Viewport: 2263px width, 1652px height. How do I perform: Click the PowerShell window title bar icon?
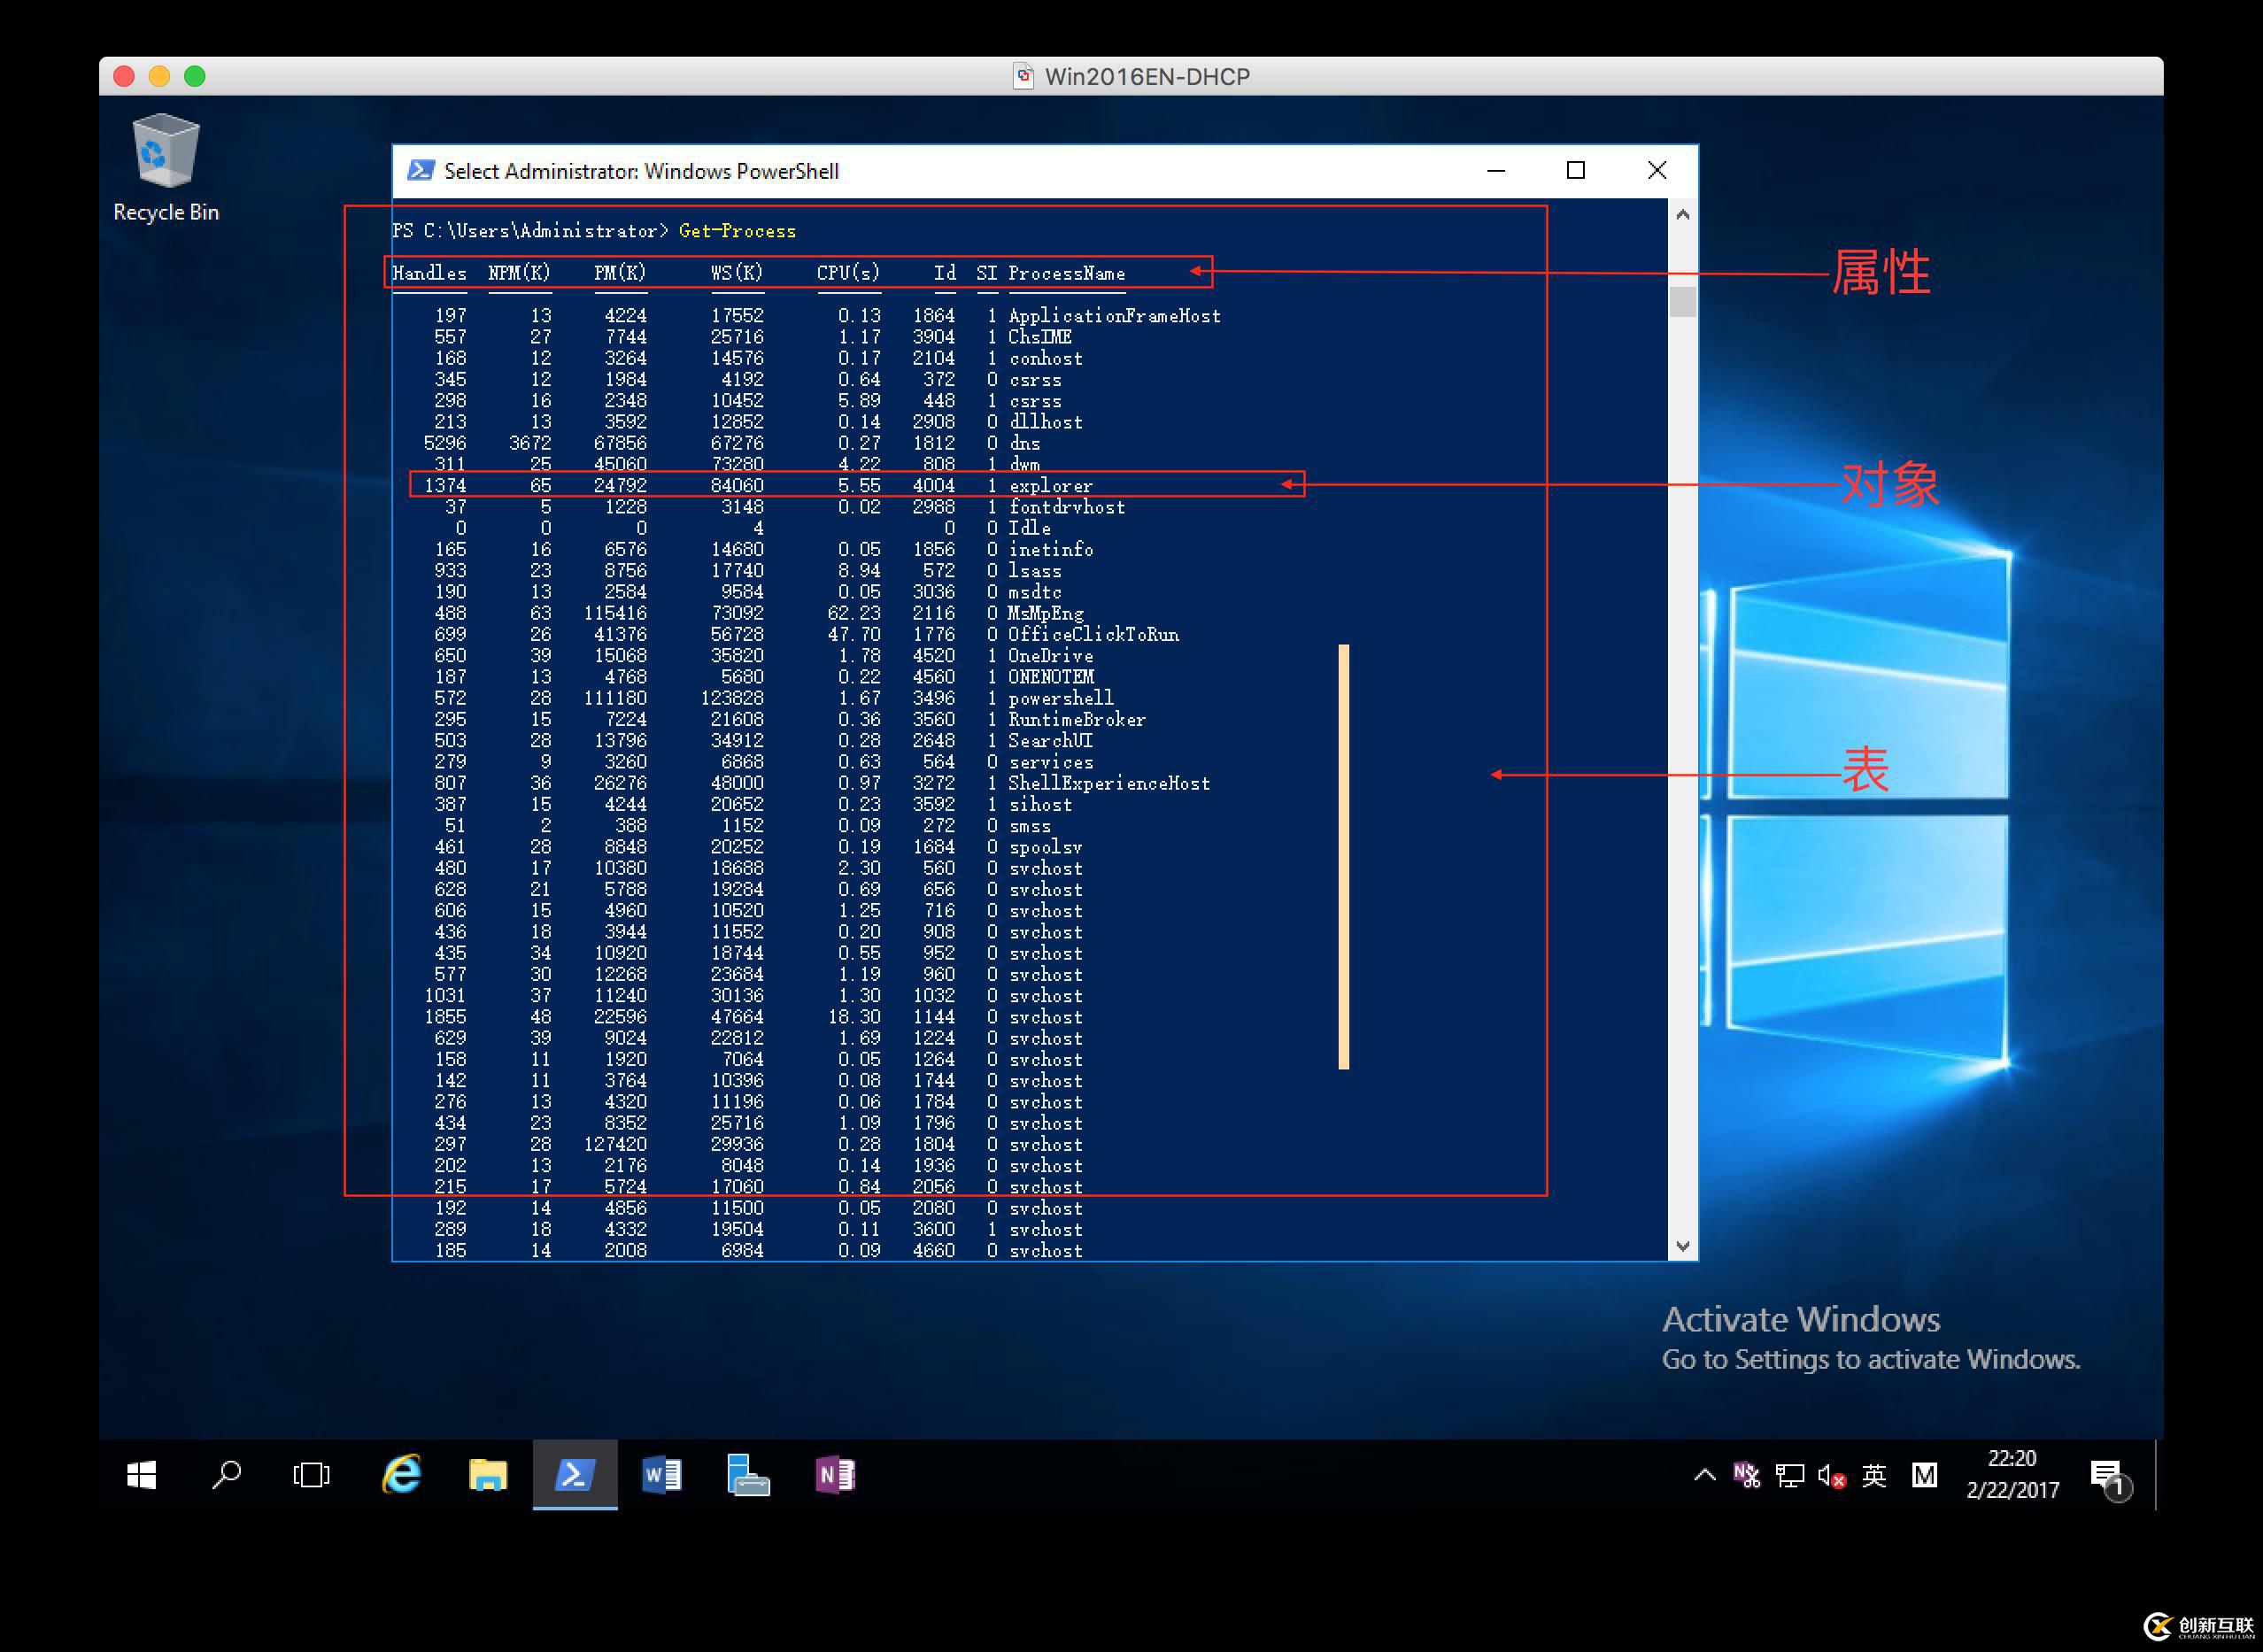click(x=421, y=171)
